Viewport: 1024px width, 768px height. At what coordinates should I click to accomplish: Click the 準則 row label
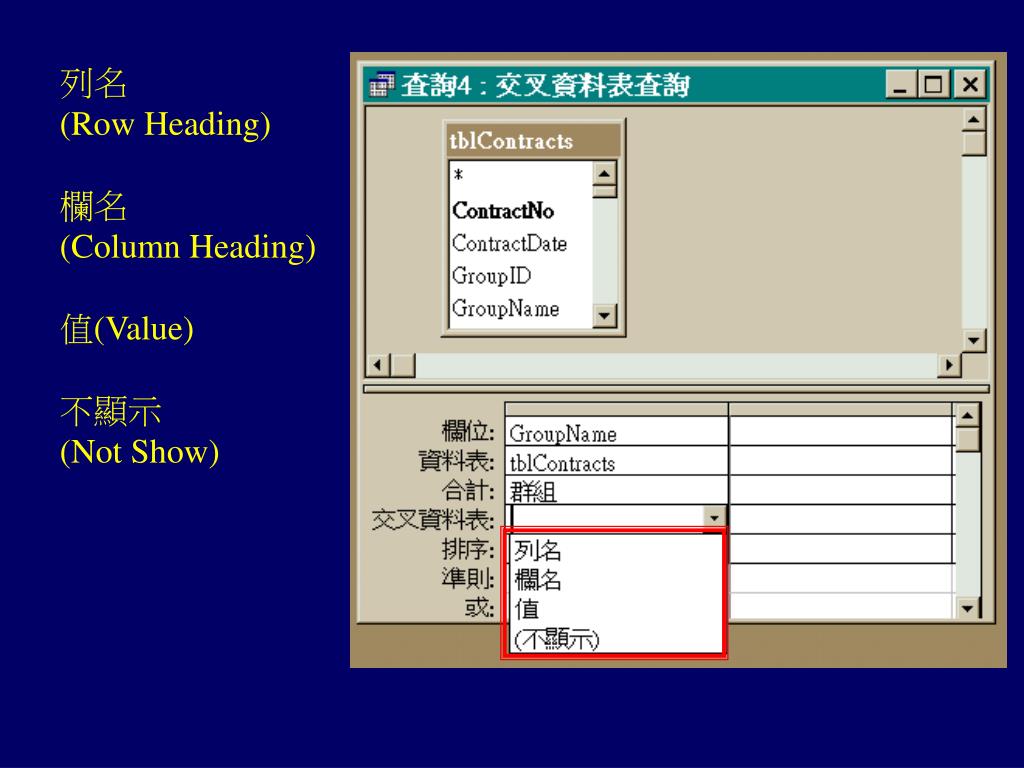(x=468, y=578)
